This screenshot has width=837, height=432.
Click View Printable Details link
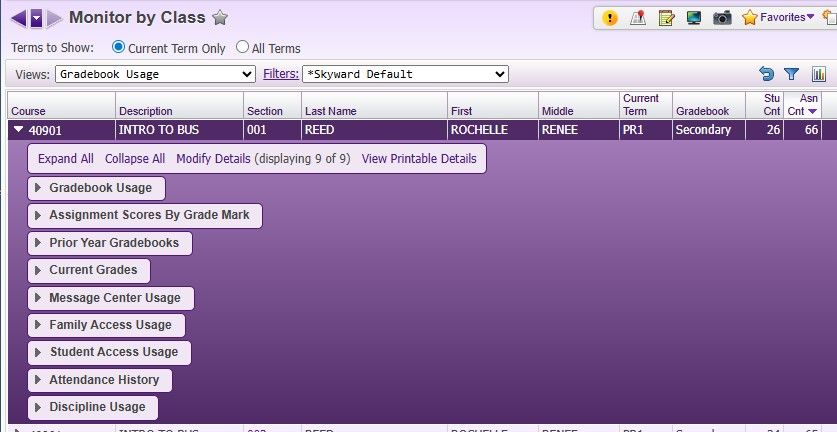click(419, 159)
